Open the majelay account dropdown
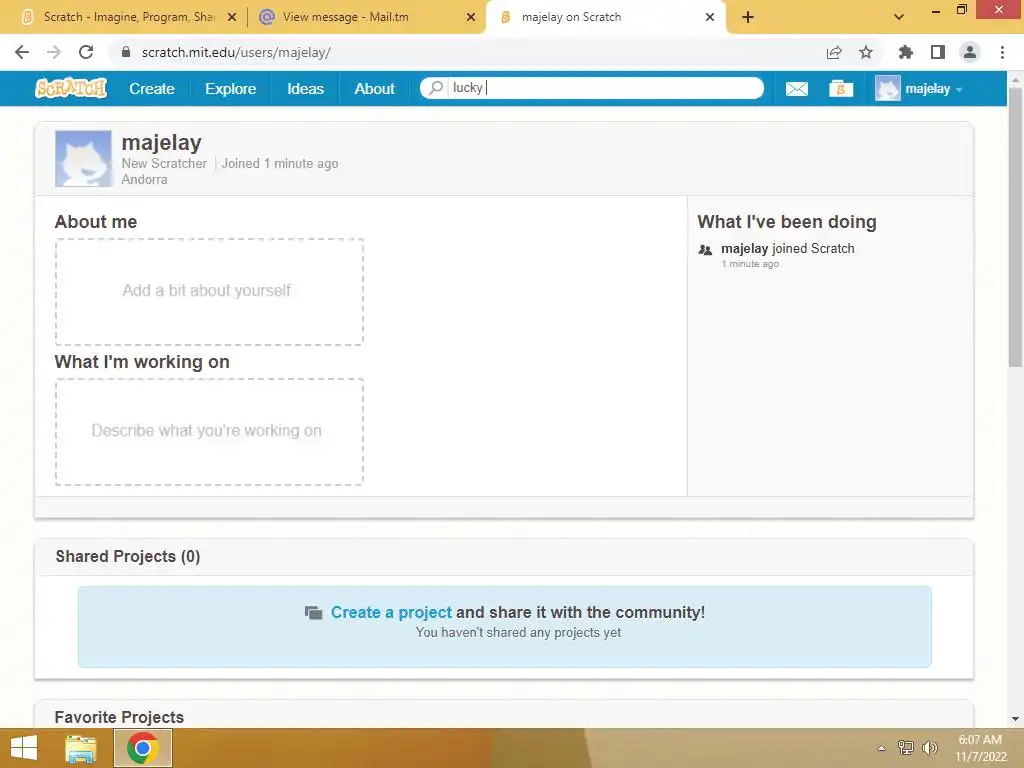This screenshot has height=768, width=1024. pos(933,89)
